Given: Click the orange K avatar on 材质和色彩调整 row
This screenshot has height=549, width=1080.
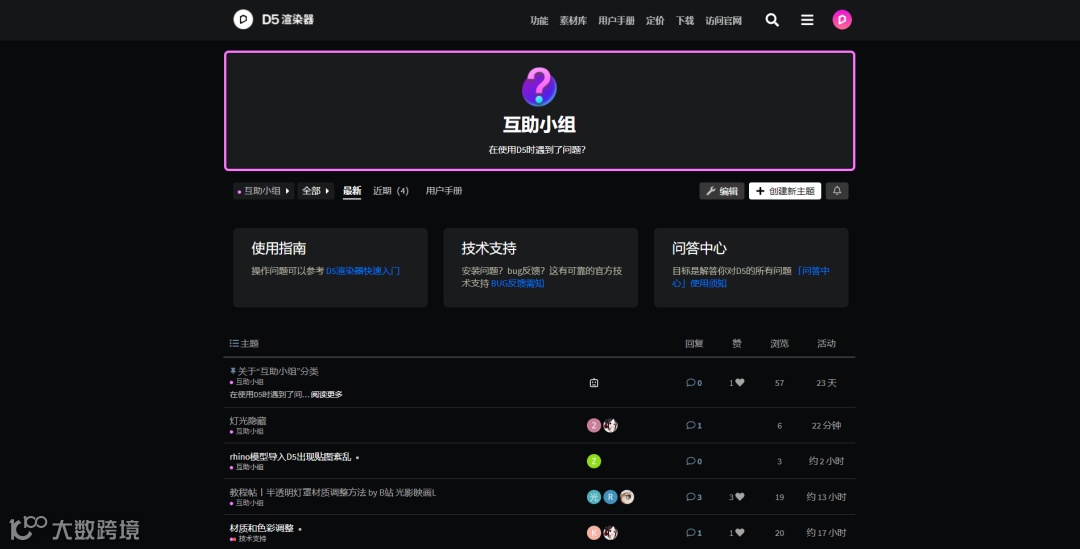Looking at the screenshot, I should 594,532.
